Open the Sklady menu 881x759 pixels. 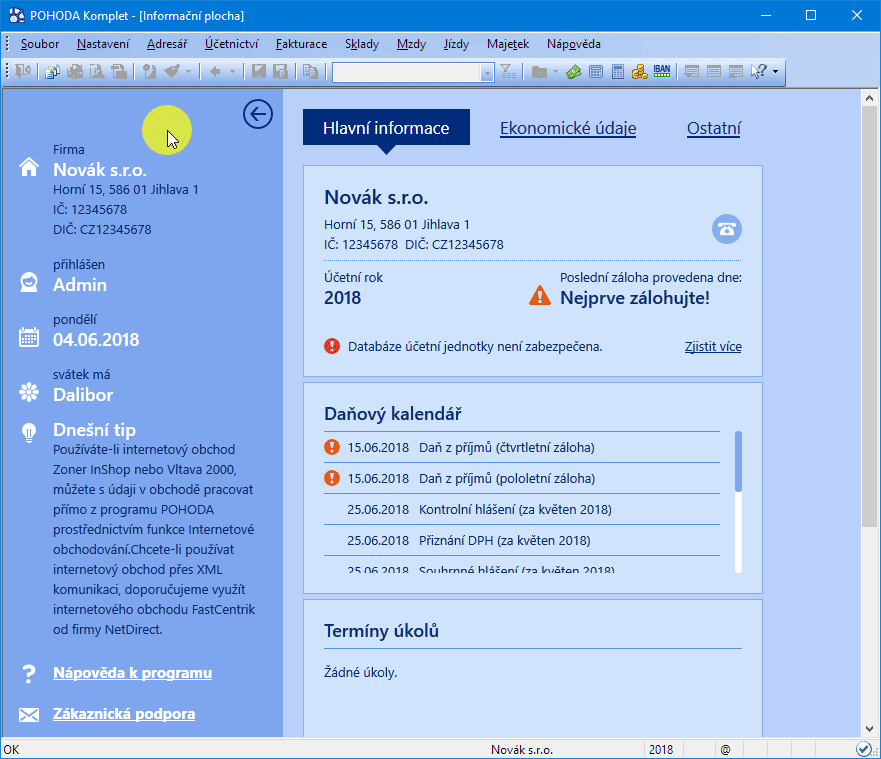click(362, 44)
